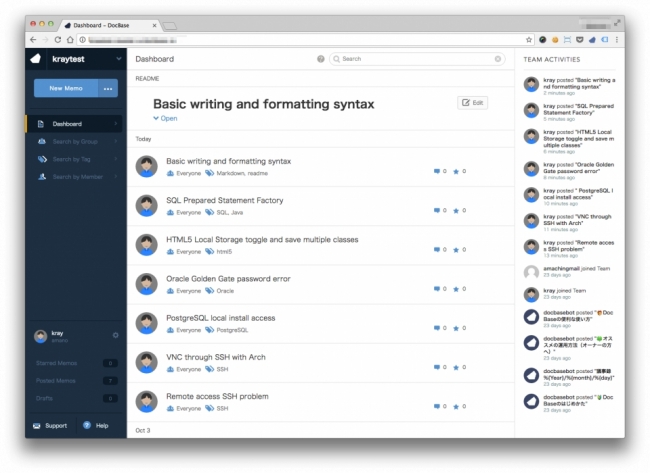Open Search by Group menu item
Image resolution: width=650 pixels, height=473 pixels.
(75, 141)
